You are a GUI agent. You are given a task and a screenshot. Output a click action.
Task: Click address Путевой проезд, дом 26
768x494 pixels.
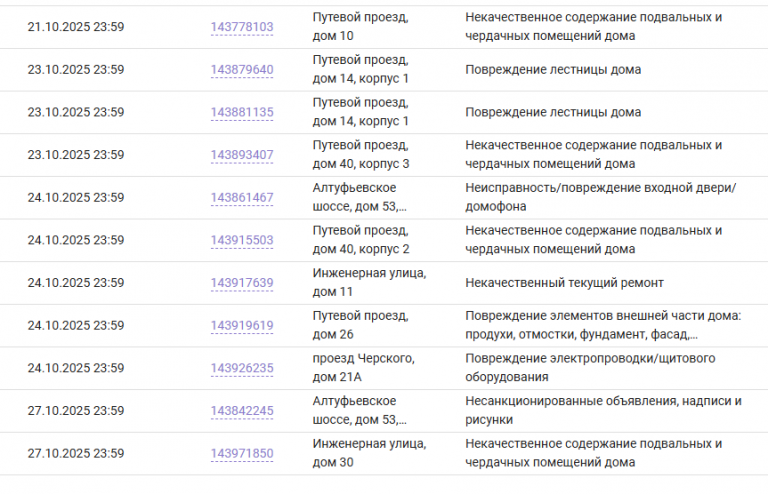(360, 325)
